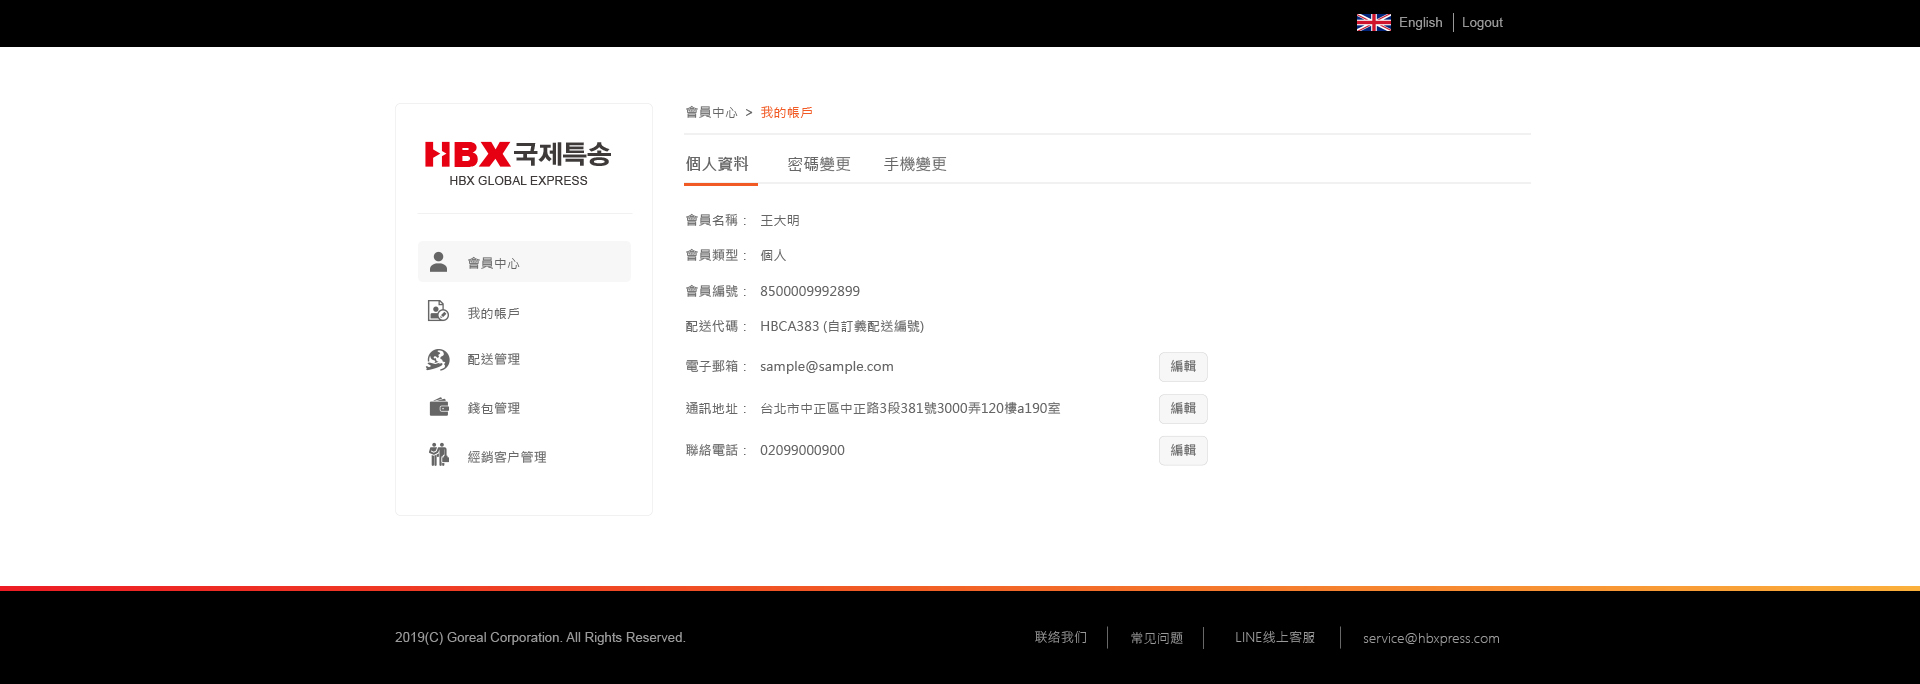Click the person icon beside 會員中心
The height and width of the screenshot is (684, 1920).
[x=438, y=262]
